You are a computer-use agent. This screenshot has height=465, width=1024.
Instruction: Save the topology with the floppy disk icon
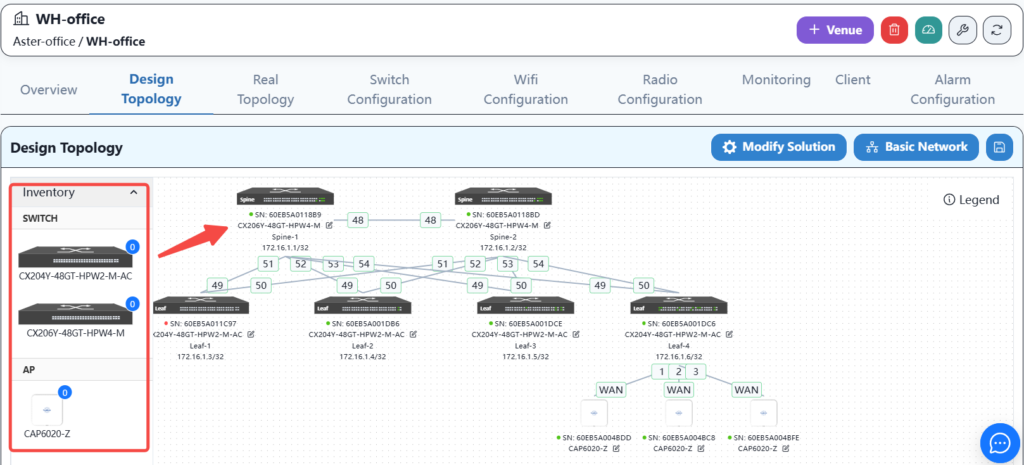(x=999, y=147)
